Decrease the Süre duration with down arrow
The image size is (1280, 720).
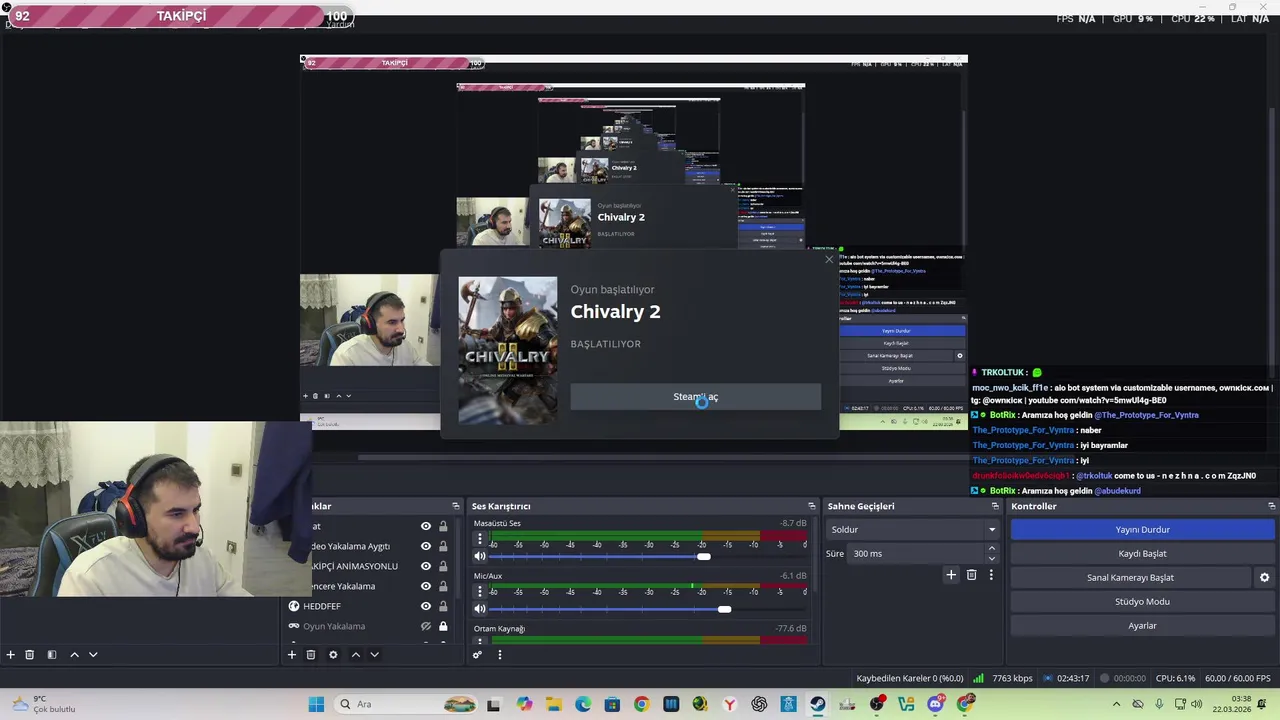point(992,558)
